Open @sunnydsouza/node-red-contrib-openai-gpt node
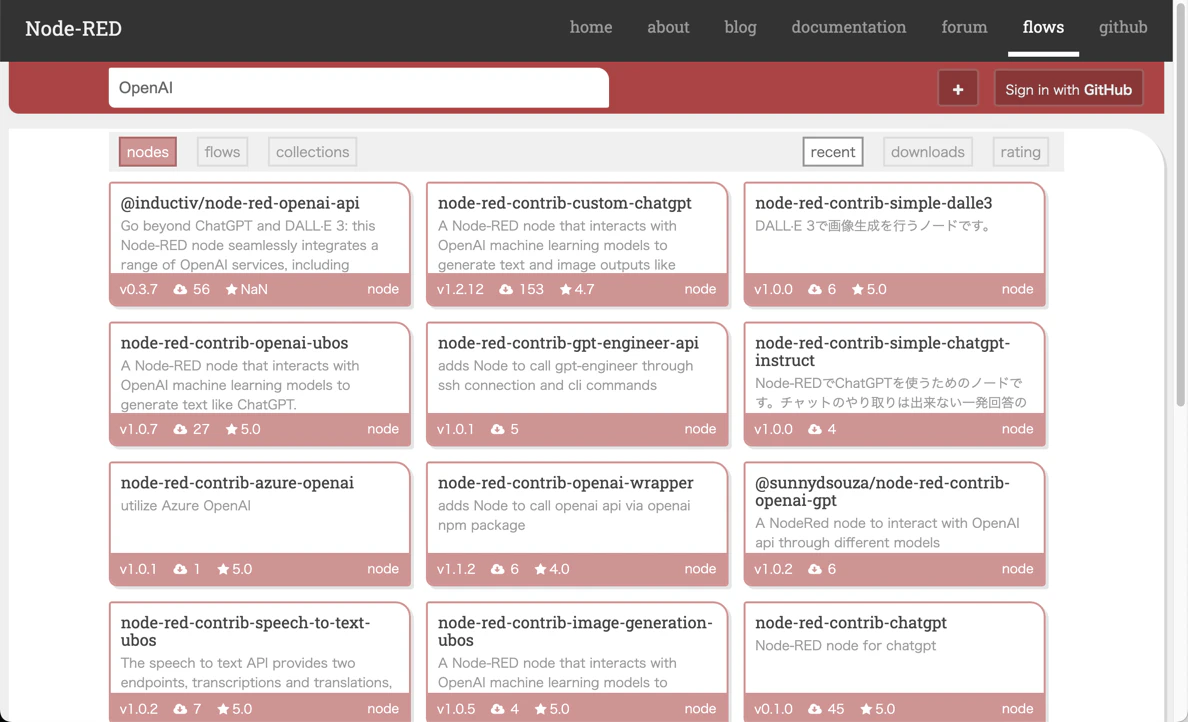 coord(883,492)
